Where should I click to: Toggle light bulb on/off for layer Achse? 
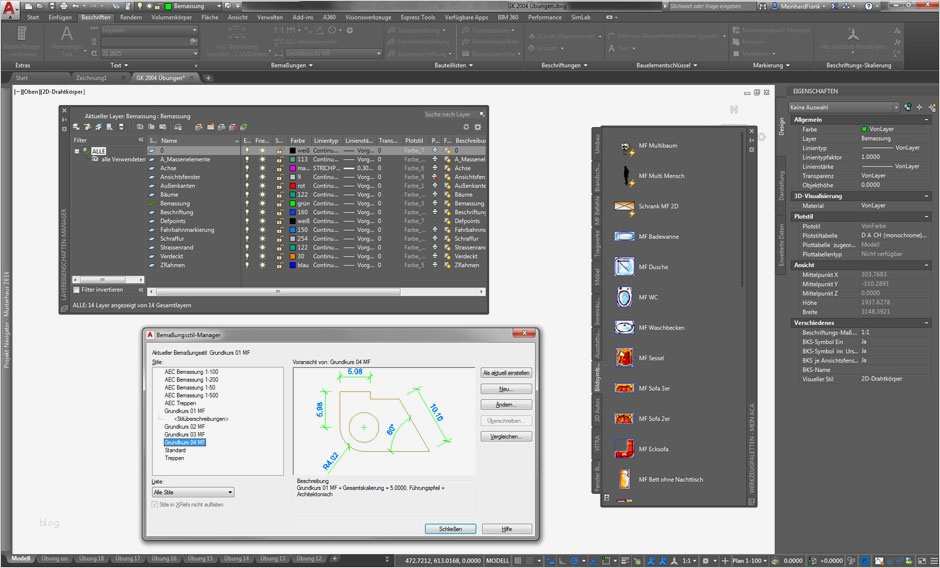point(247,169)
